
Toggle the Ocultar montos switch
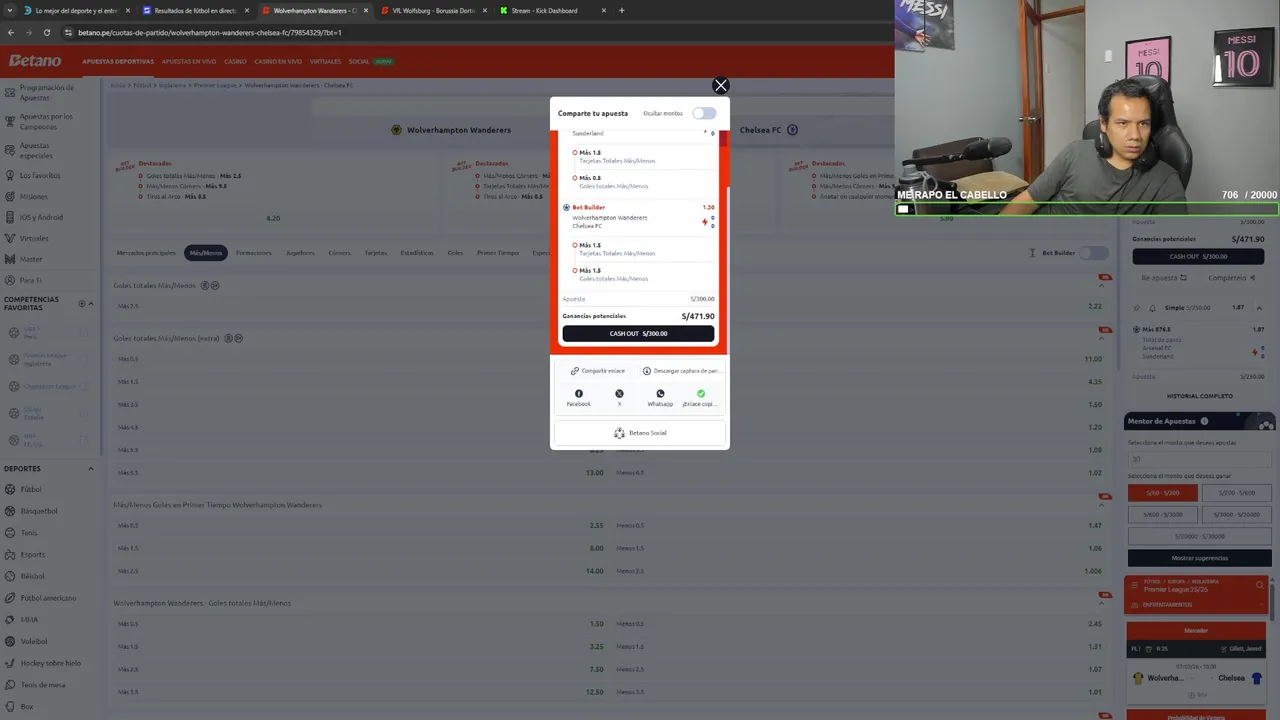pos(704,113)
